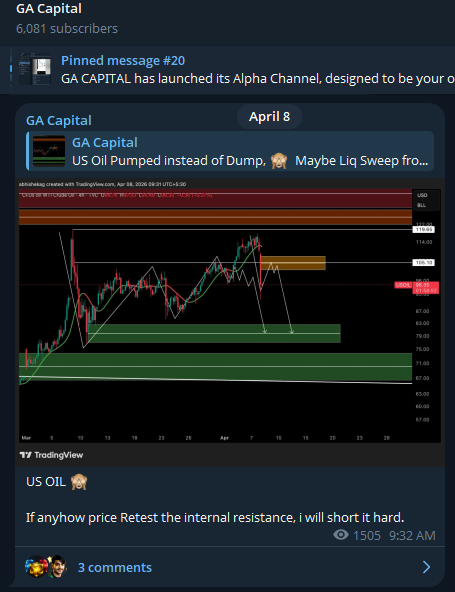
Task: Click the GA Capital name inside the reply quote
Action: click(x=105, y=142)
